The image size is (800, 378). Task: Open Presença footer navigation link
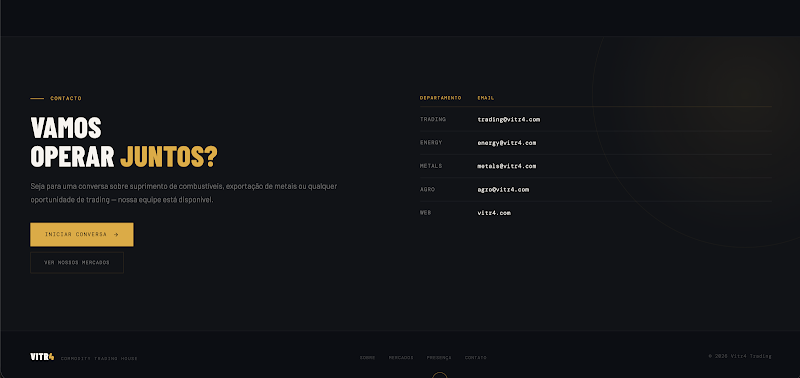[x=439, y=358]
